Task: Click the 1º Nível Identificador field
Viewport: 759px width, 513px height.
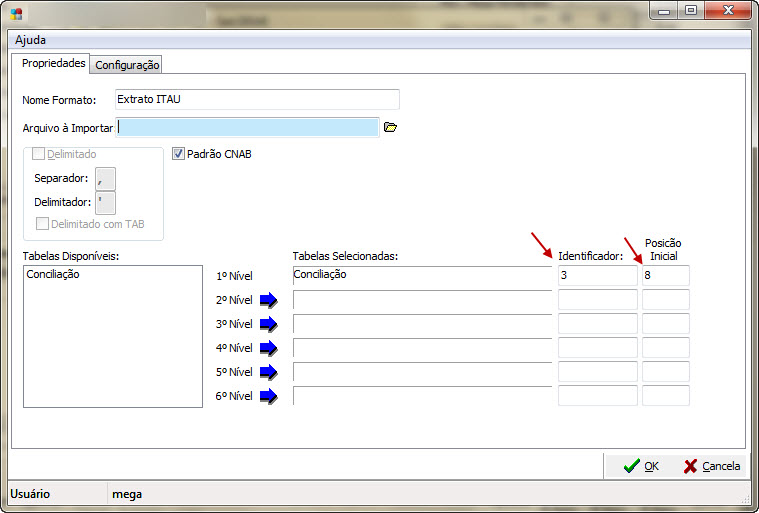Action: (597, 275)
